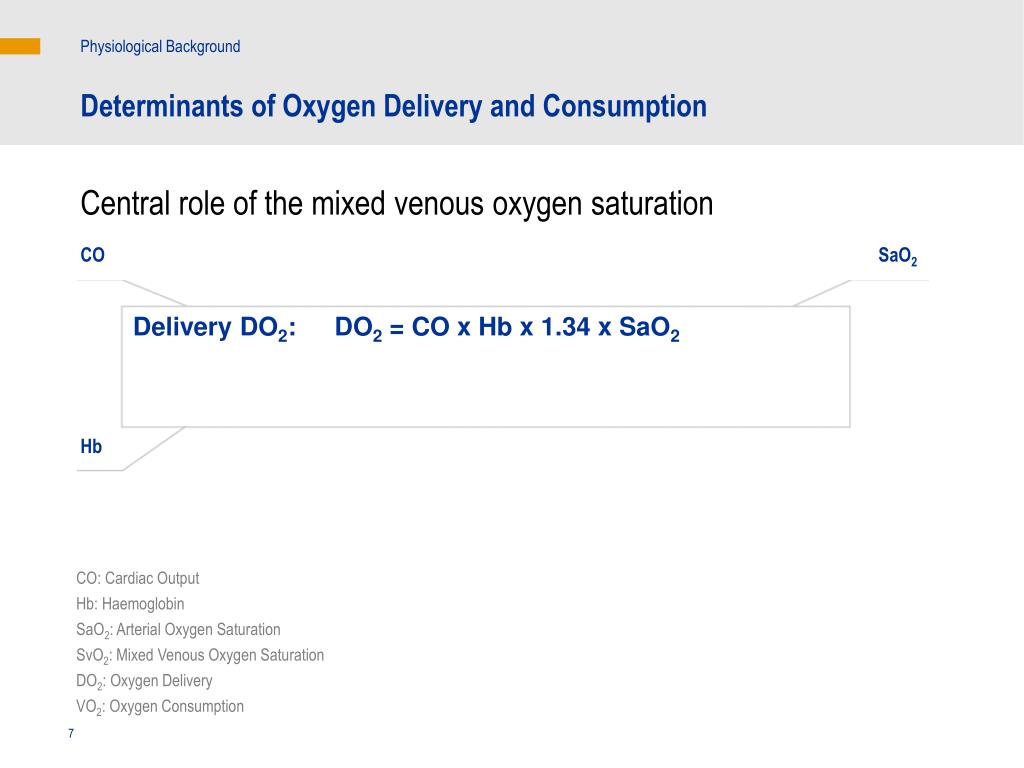Screen dimensions: 1024x768
Task: Click the 'Central role of the mixed venous oxygen saturation' subtitle
Action: coord(396,204)
